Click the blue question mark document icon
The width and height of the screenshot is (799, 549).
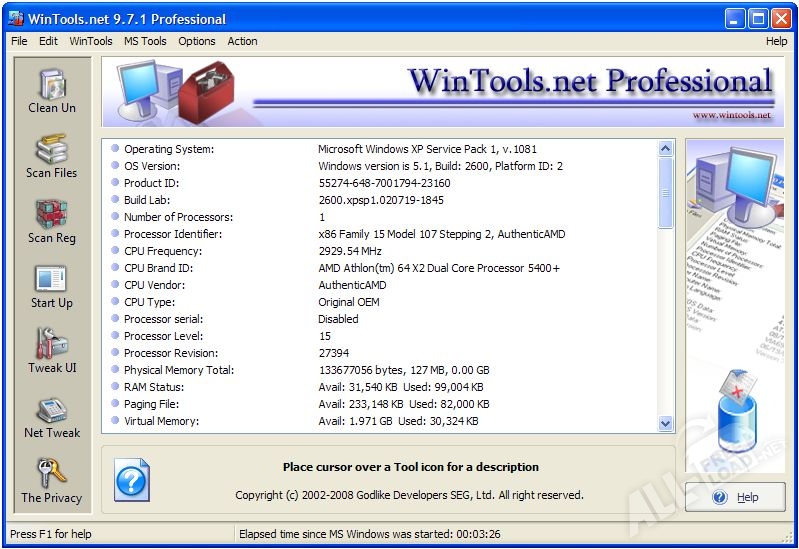click(132, 480)
